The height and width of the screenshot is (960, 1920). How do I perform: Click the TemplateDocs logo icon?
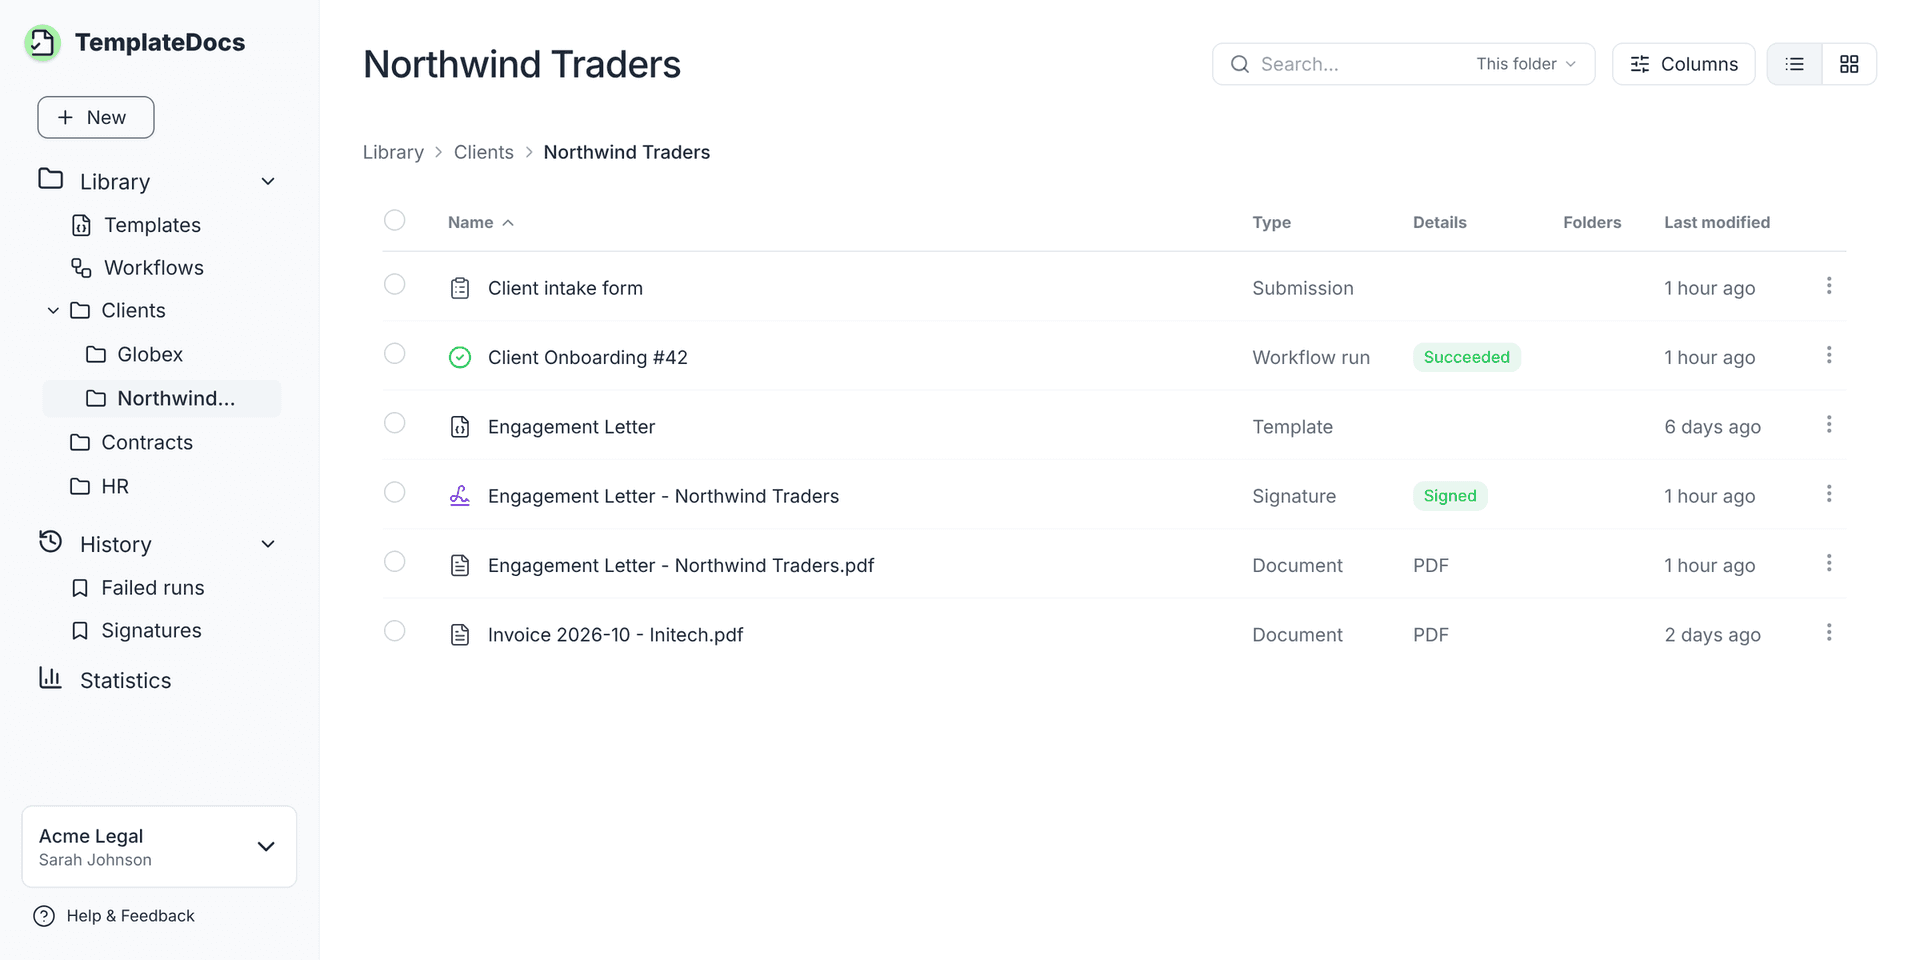pyautogui.click(x=42, y=43)
